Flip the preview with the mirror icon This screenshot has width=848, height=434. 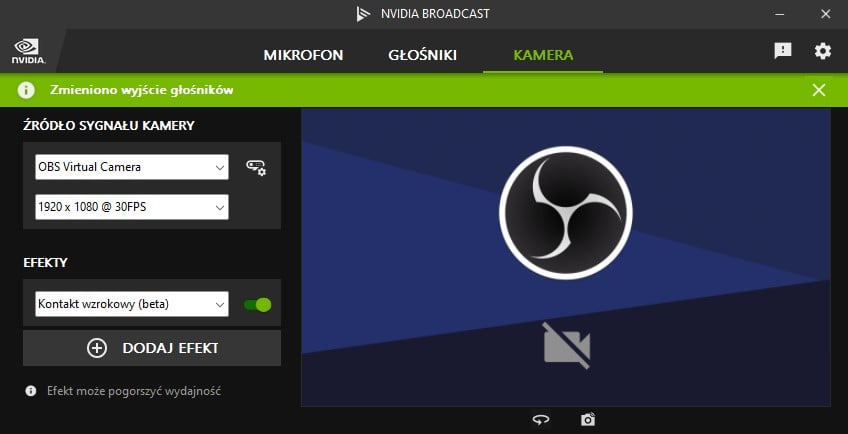click(540, 419)
